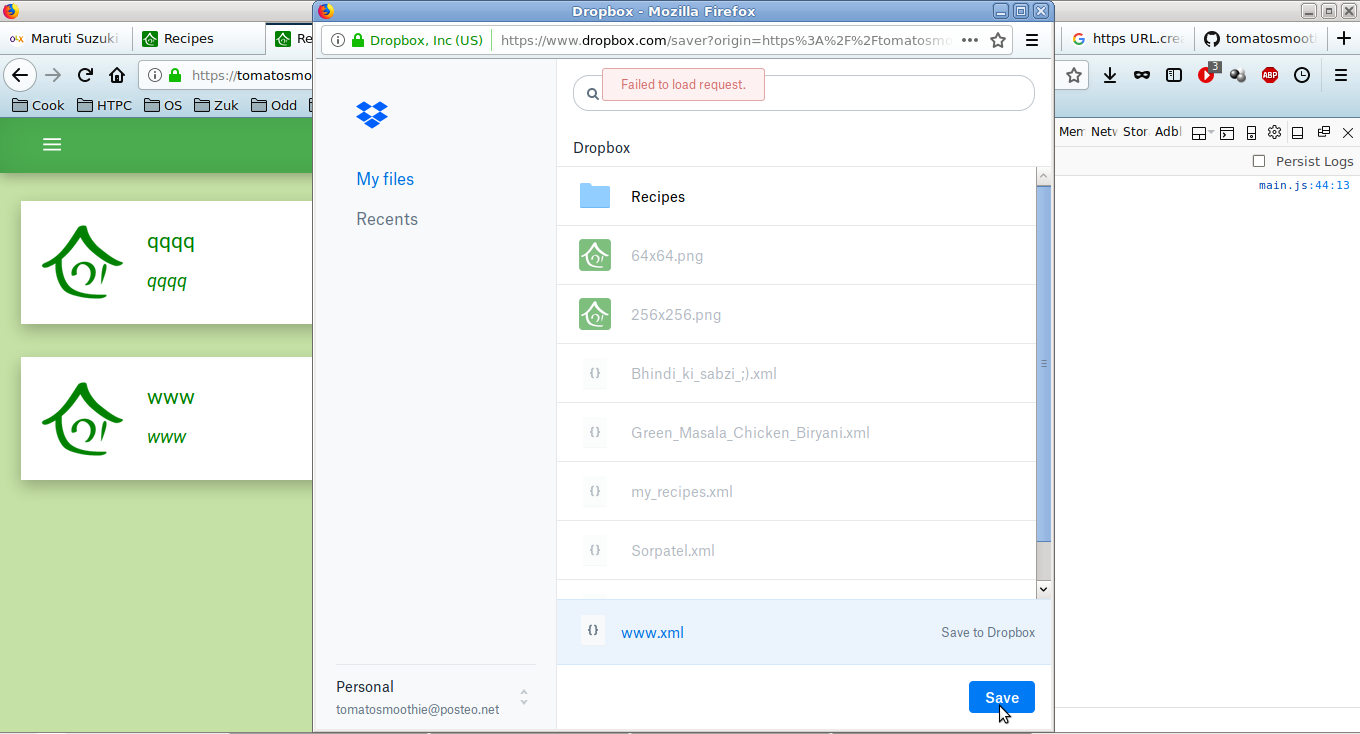Enable the Persist Logs checkbox

1257,161
